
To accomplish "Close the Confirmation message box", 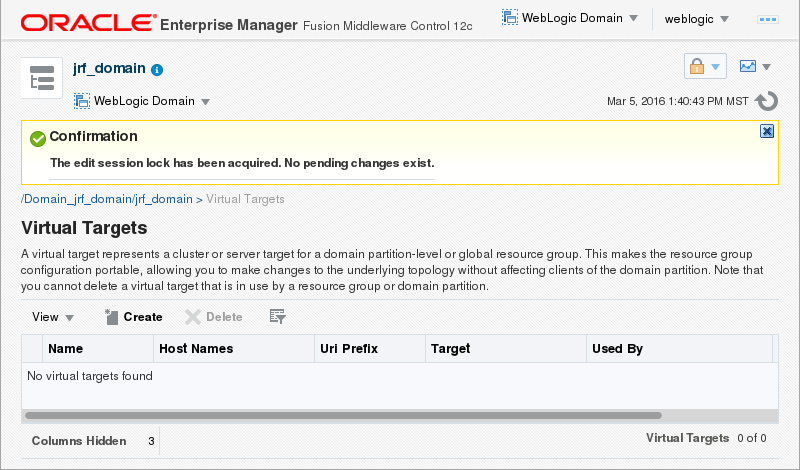I will pos(767,131).
